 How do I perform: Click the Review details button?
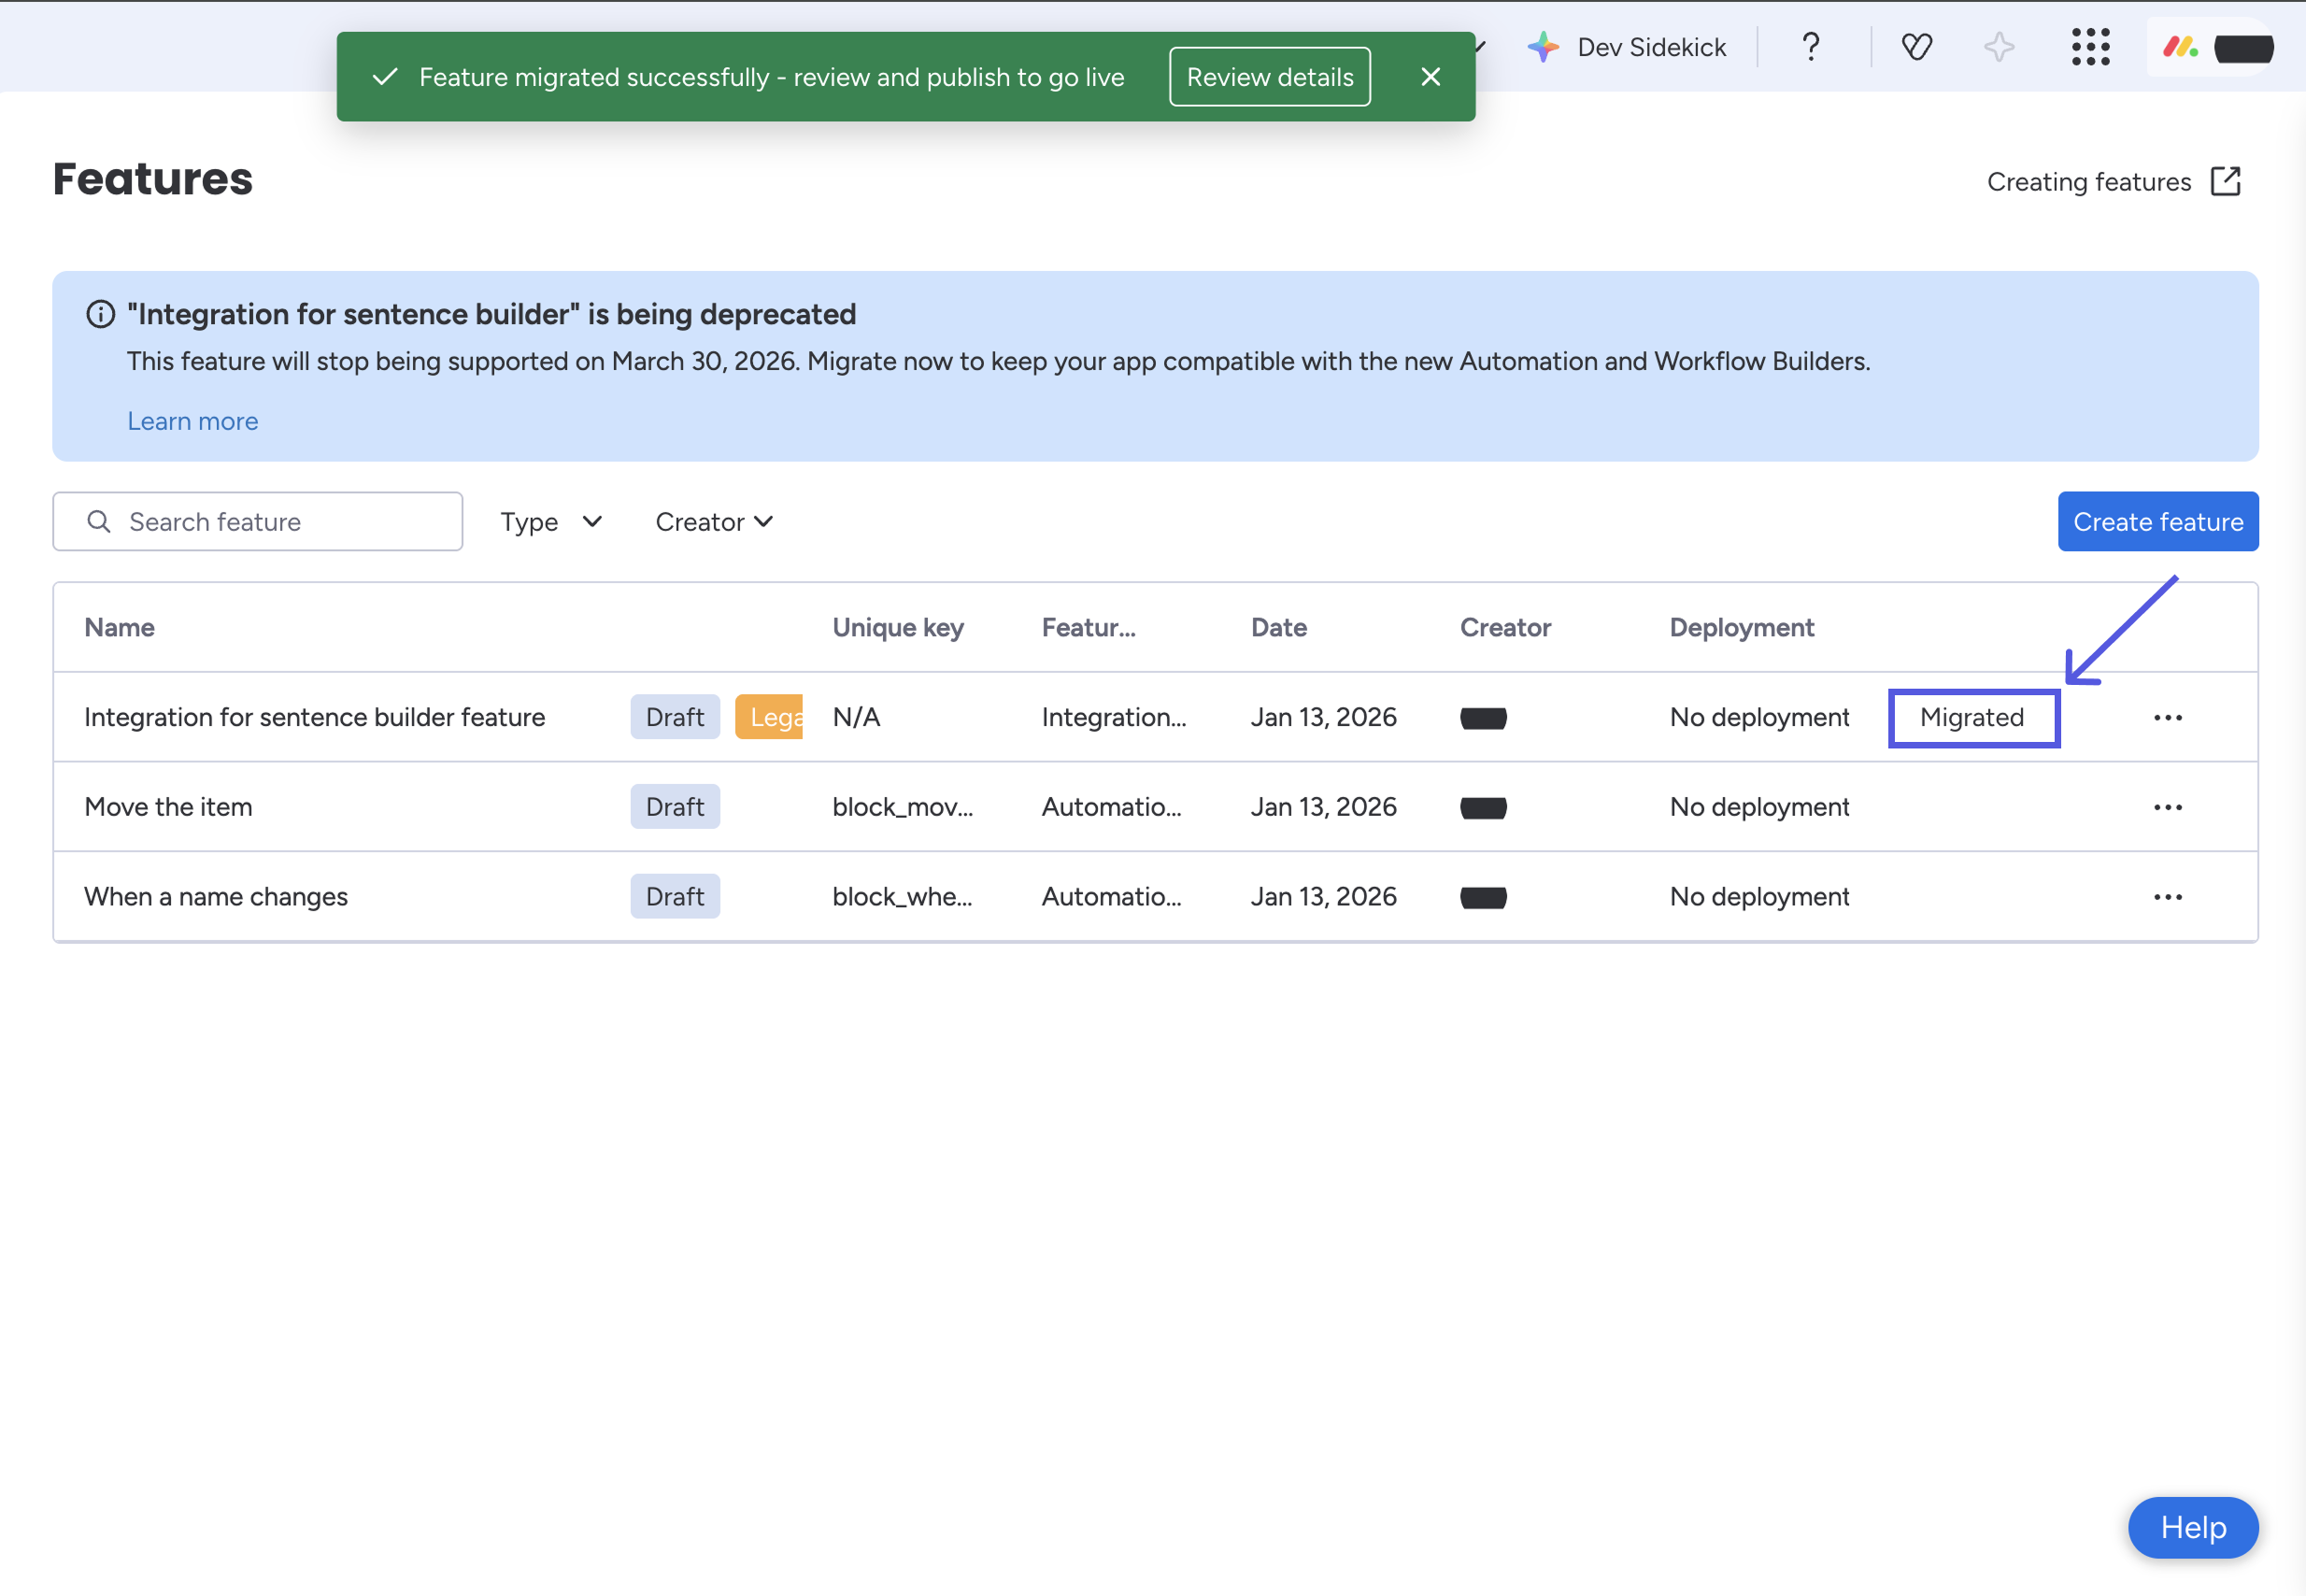[x=1269, y=77]
